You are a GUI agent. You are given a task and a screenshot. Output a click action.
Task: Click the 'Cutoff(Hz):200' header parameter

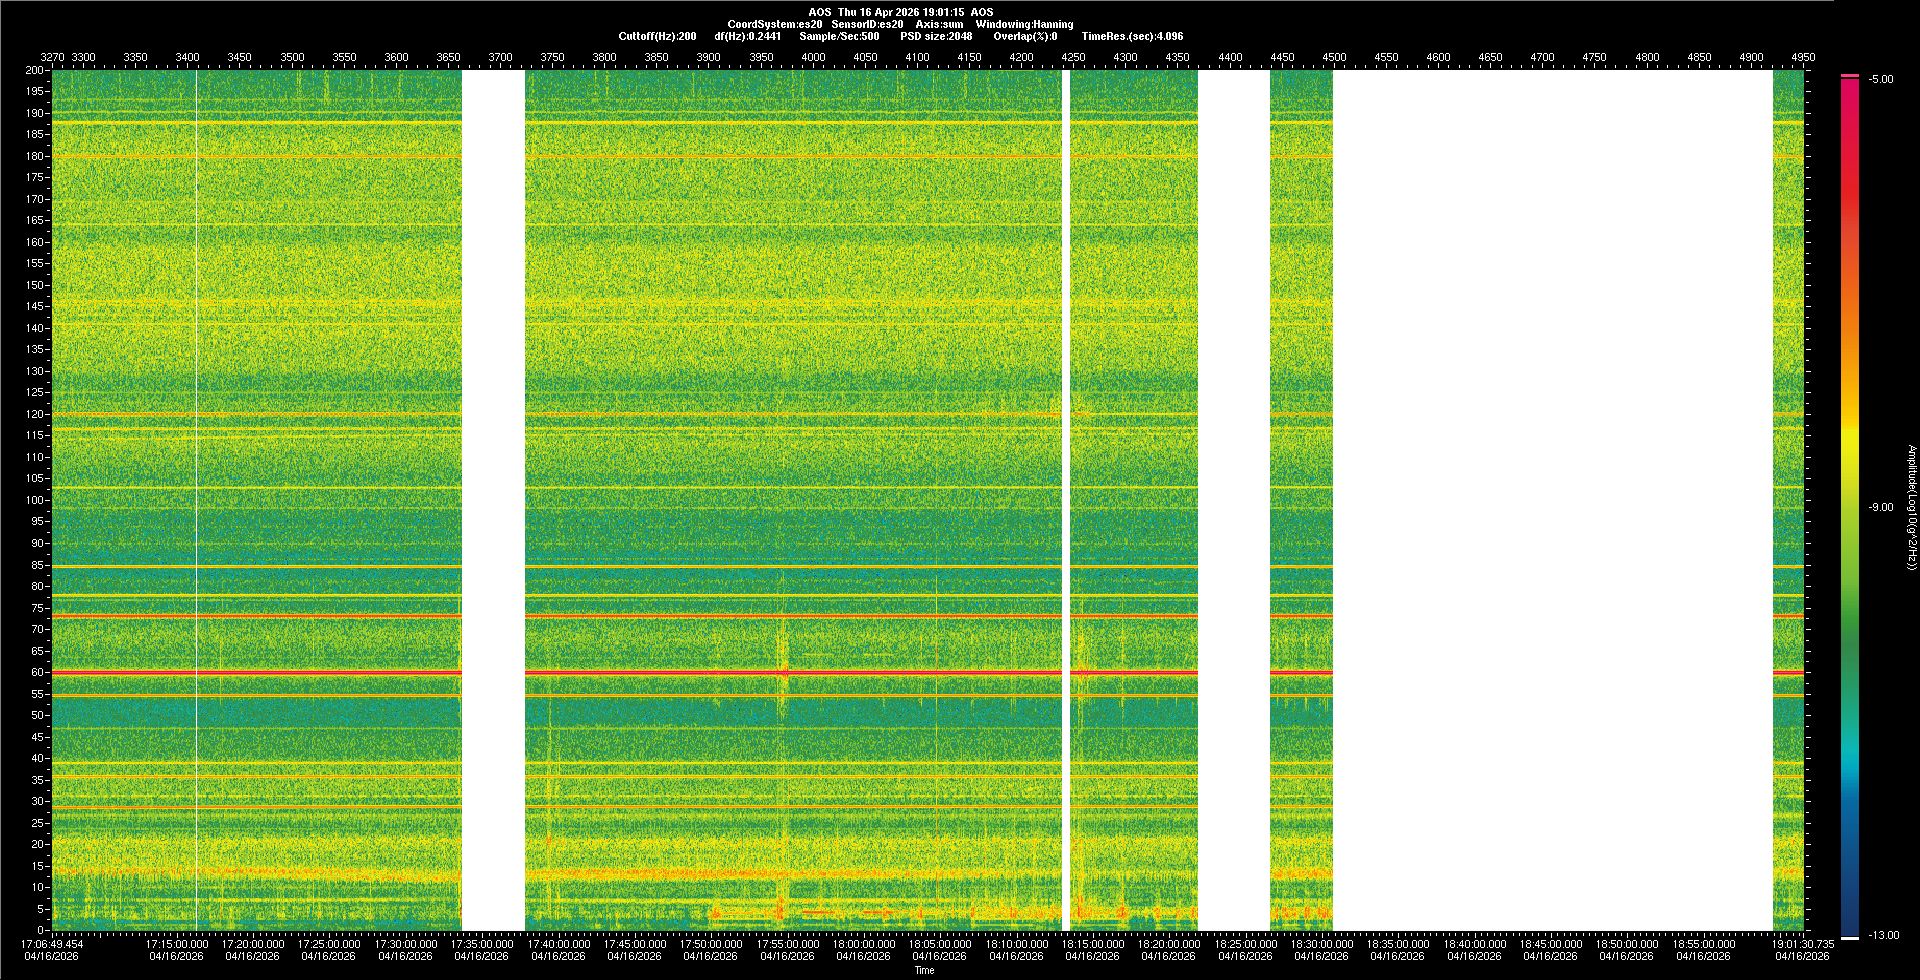[x=657, y=36]
